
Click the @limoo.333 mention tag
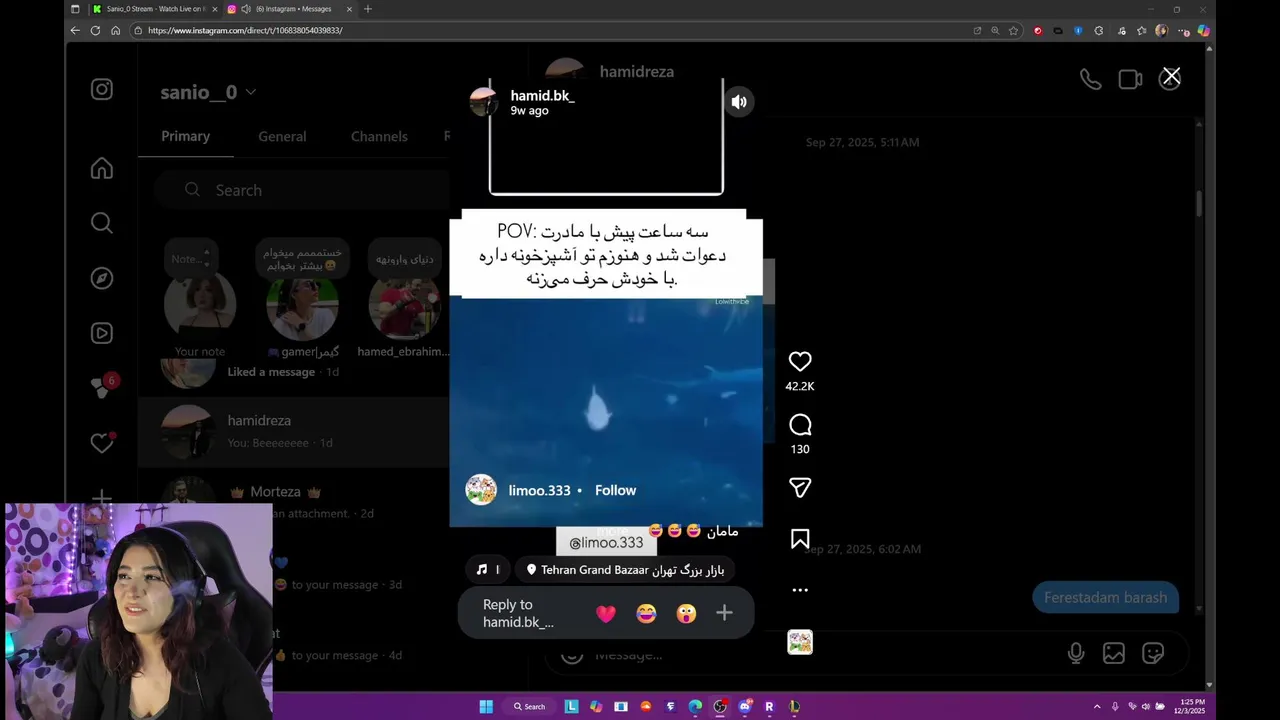pos(606,542)
